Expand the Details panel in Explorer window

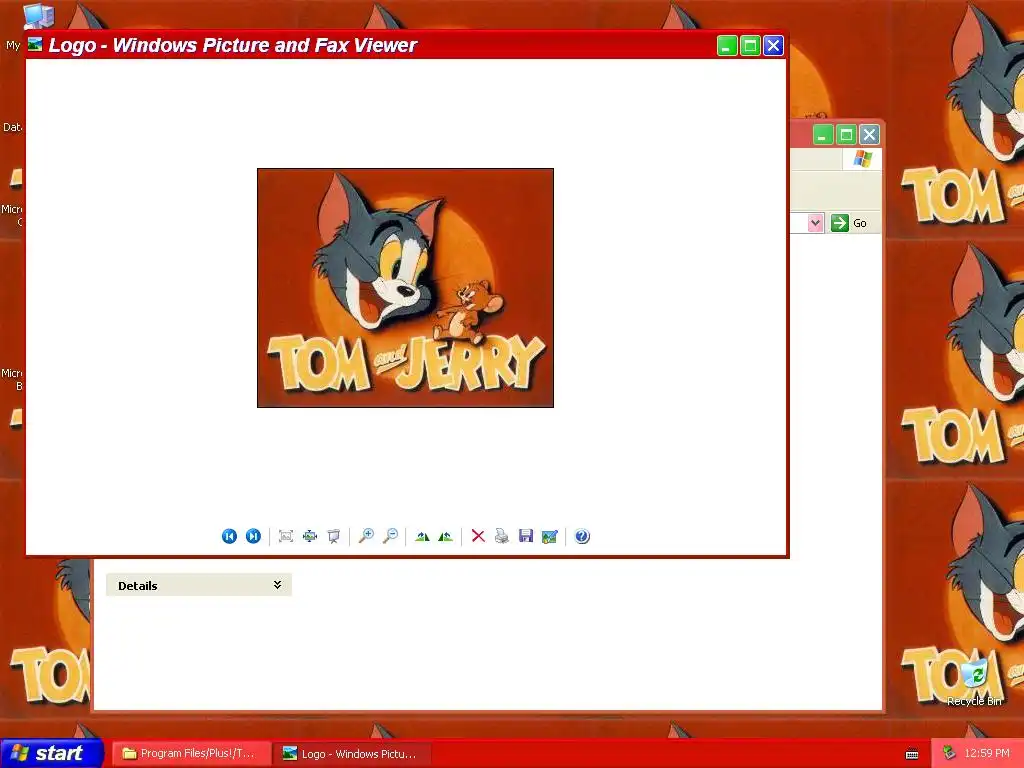(278, 584)
